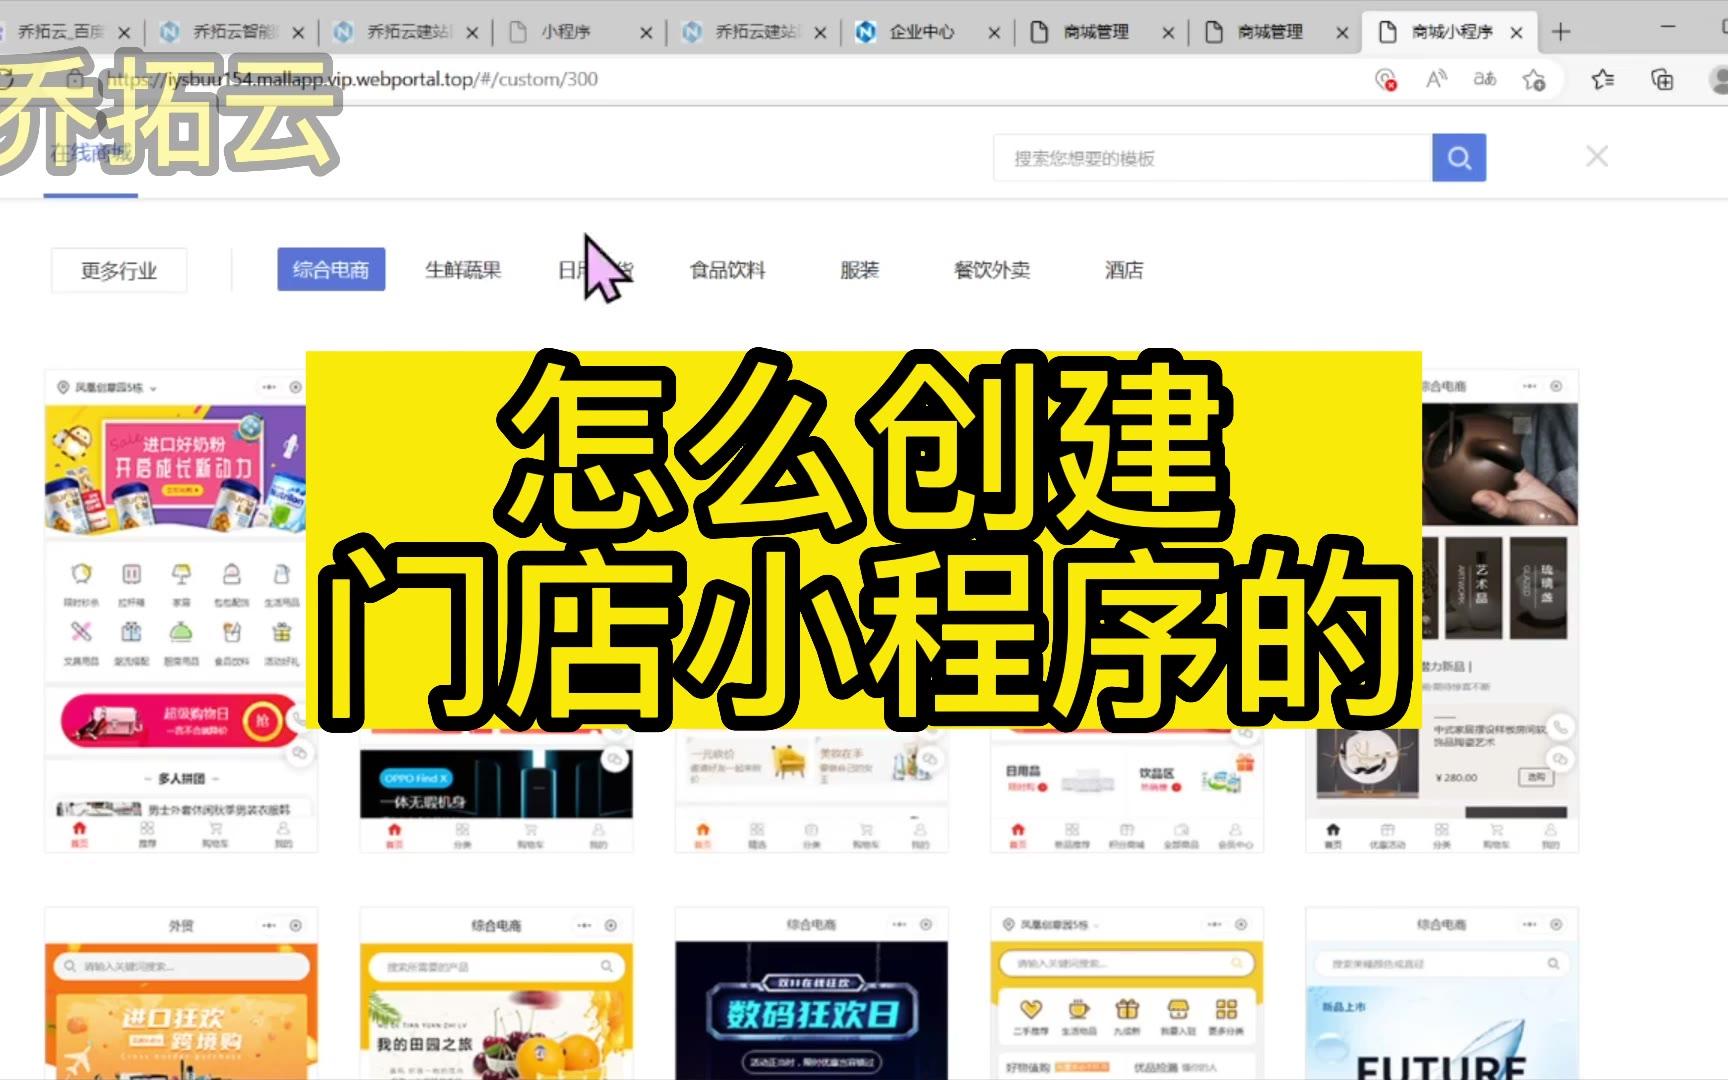Open the favorites list icon
Viewport: 1728px width, 1080px height.
click(x=1603, y=79)
